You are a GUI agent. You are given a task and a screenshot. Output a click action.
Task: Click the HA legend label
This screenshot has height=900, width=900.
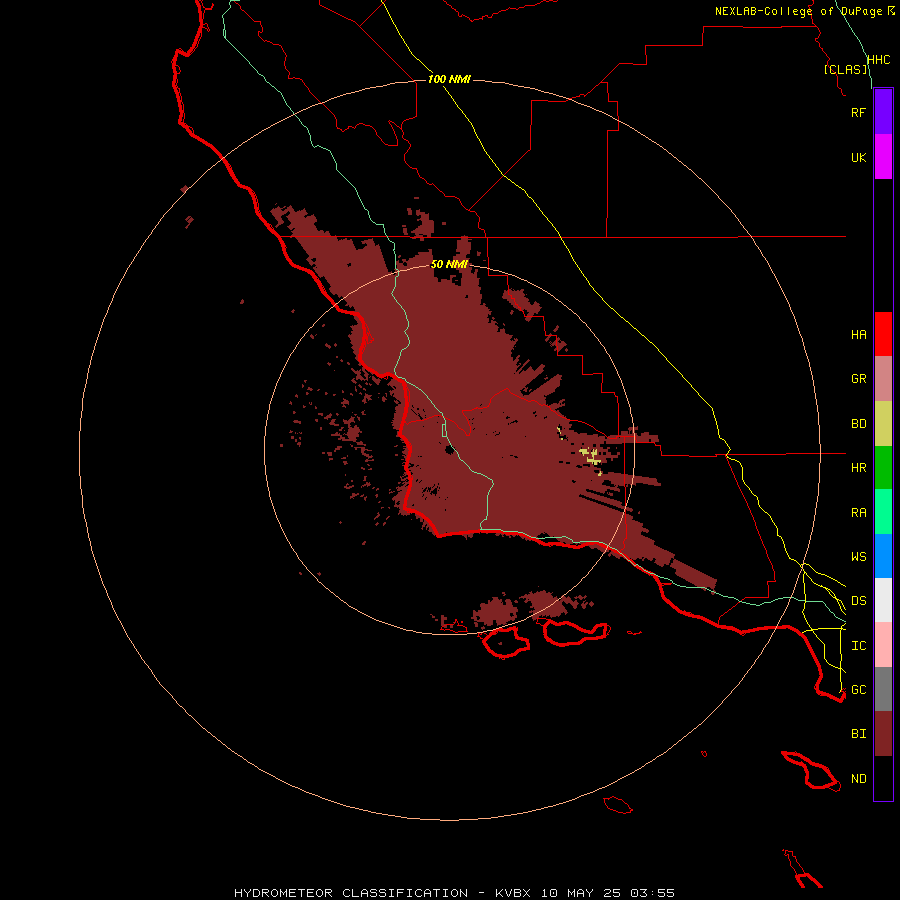point(858,334)
